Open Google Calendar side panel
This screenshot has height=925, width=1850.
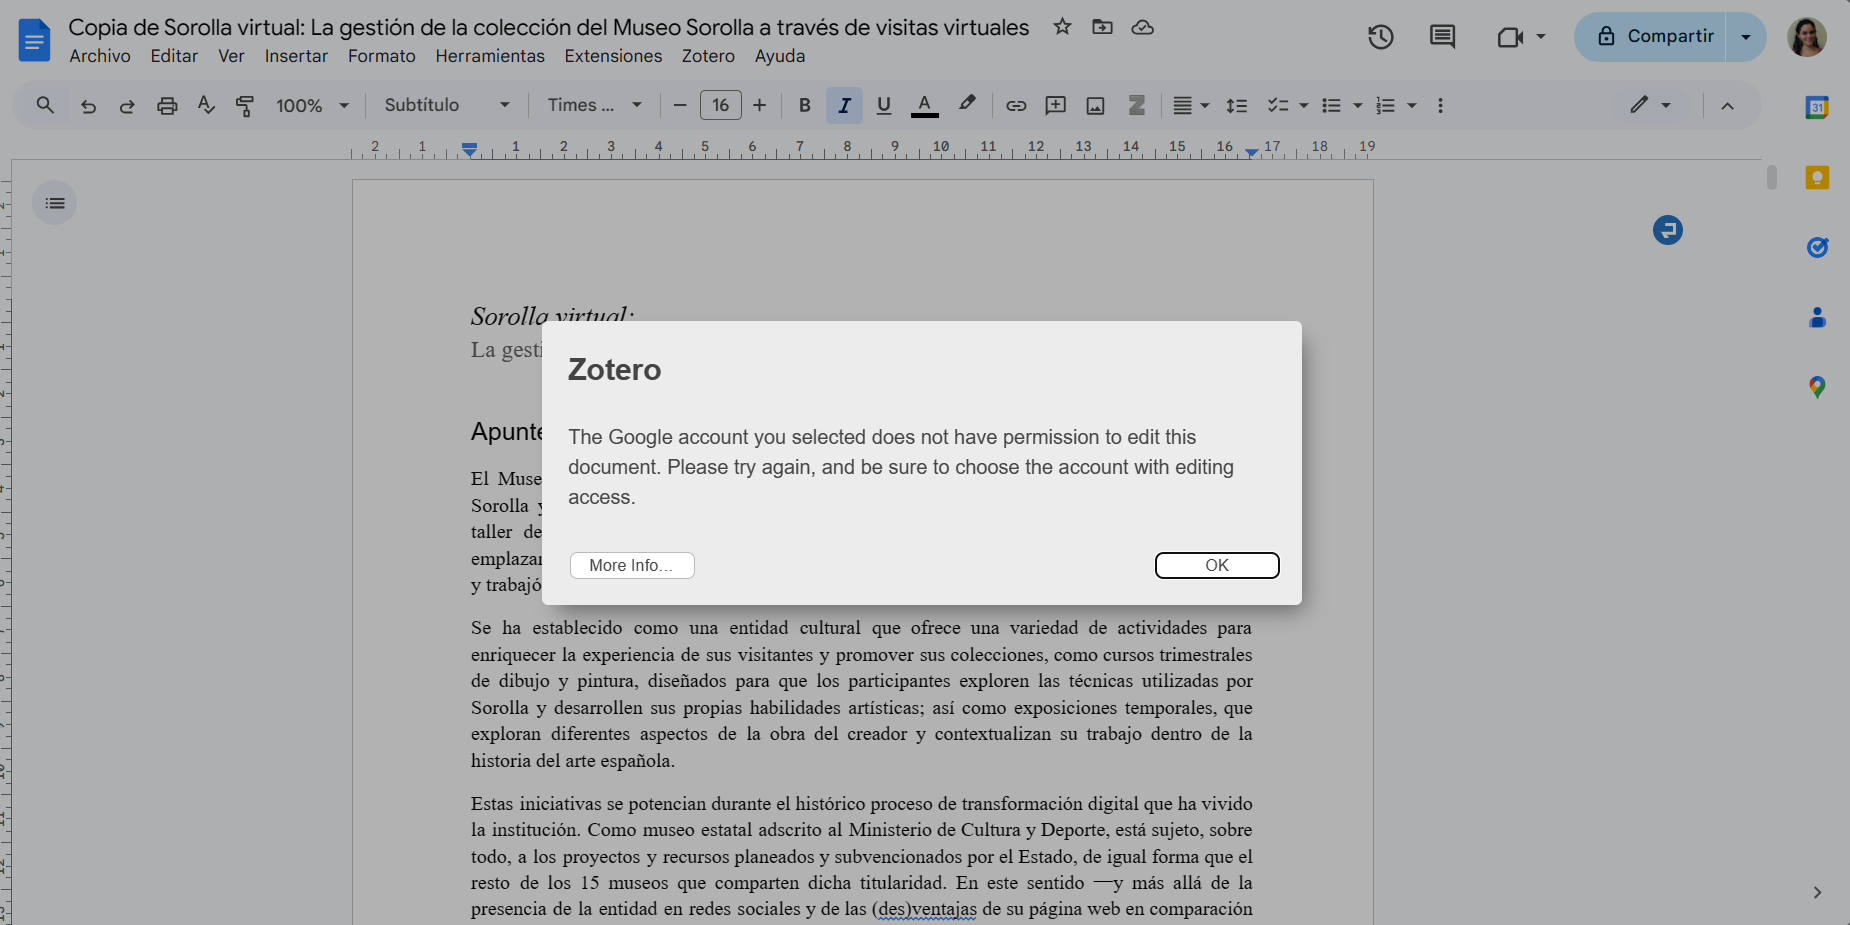(1817, 107)
